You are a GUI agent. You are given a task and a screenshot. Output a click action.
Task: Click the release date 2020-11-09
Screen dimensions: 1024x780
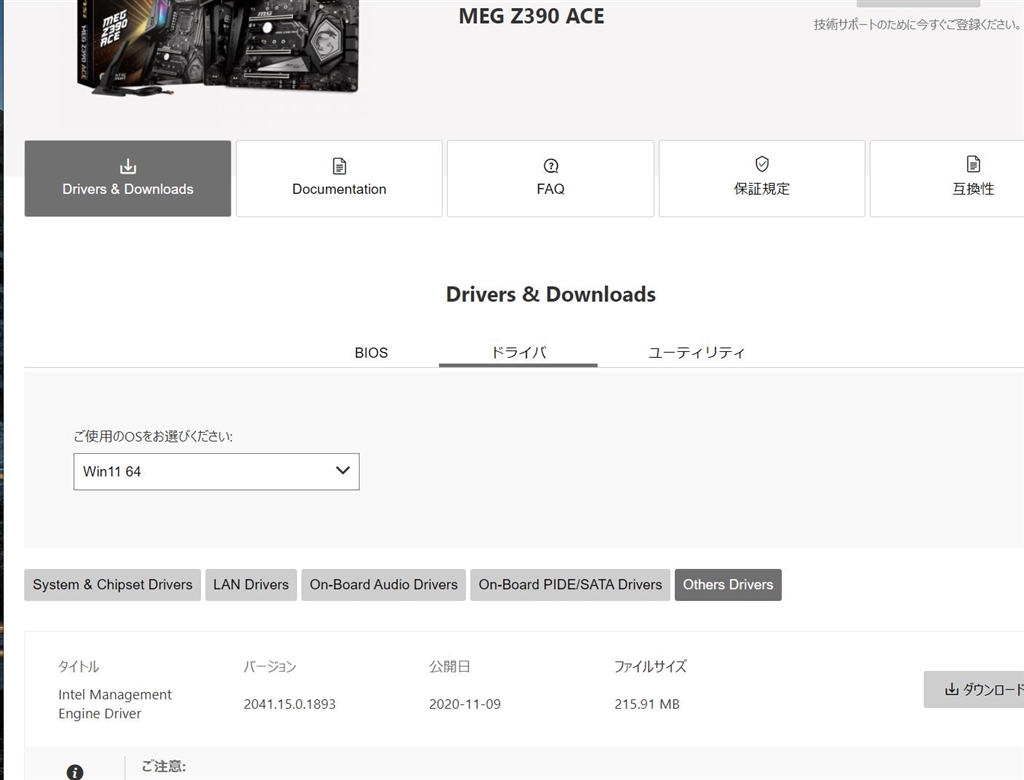(465, 704)
